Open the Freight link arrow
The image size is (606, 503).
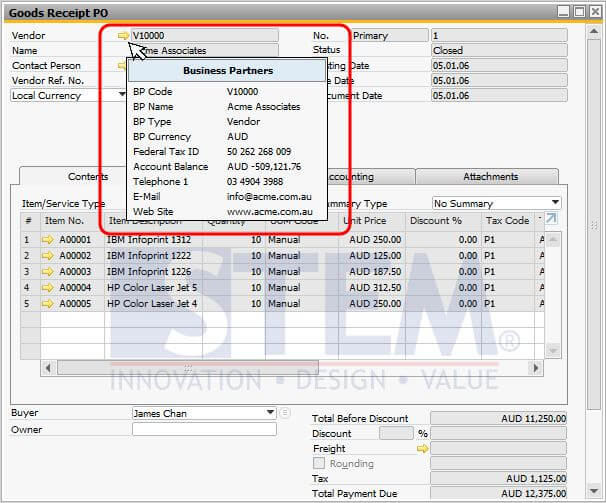pyautogui.click(x=422, y=448)
